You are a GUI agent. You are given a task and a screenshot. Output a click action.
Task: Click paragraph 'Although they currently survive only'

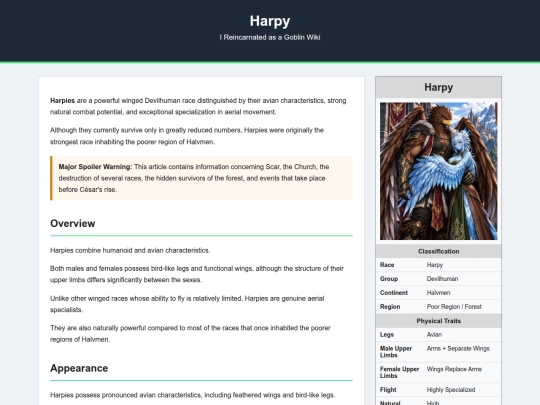pos(187,136)
